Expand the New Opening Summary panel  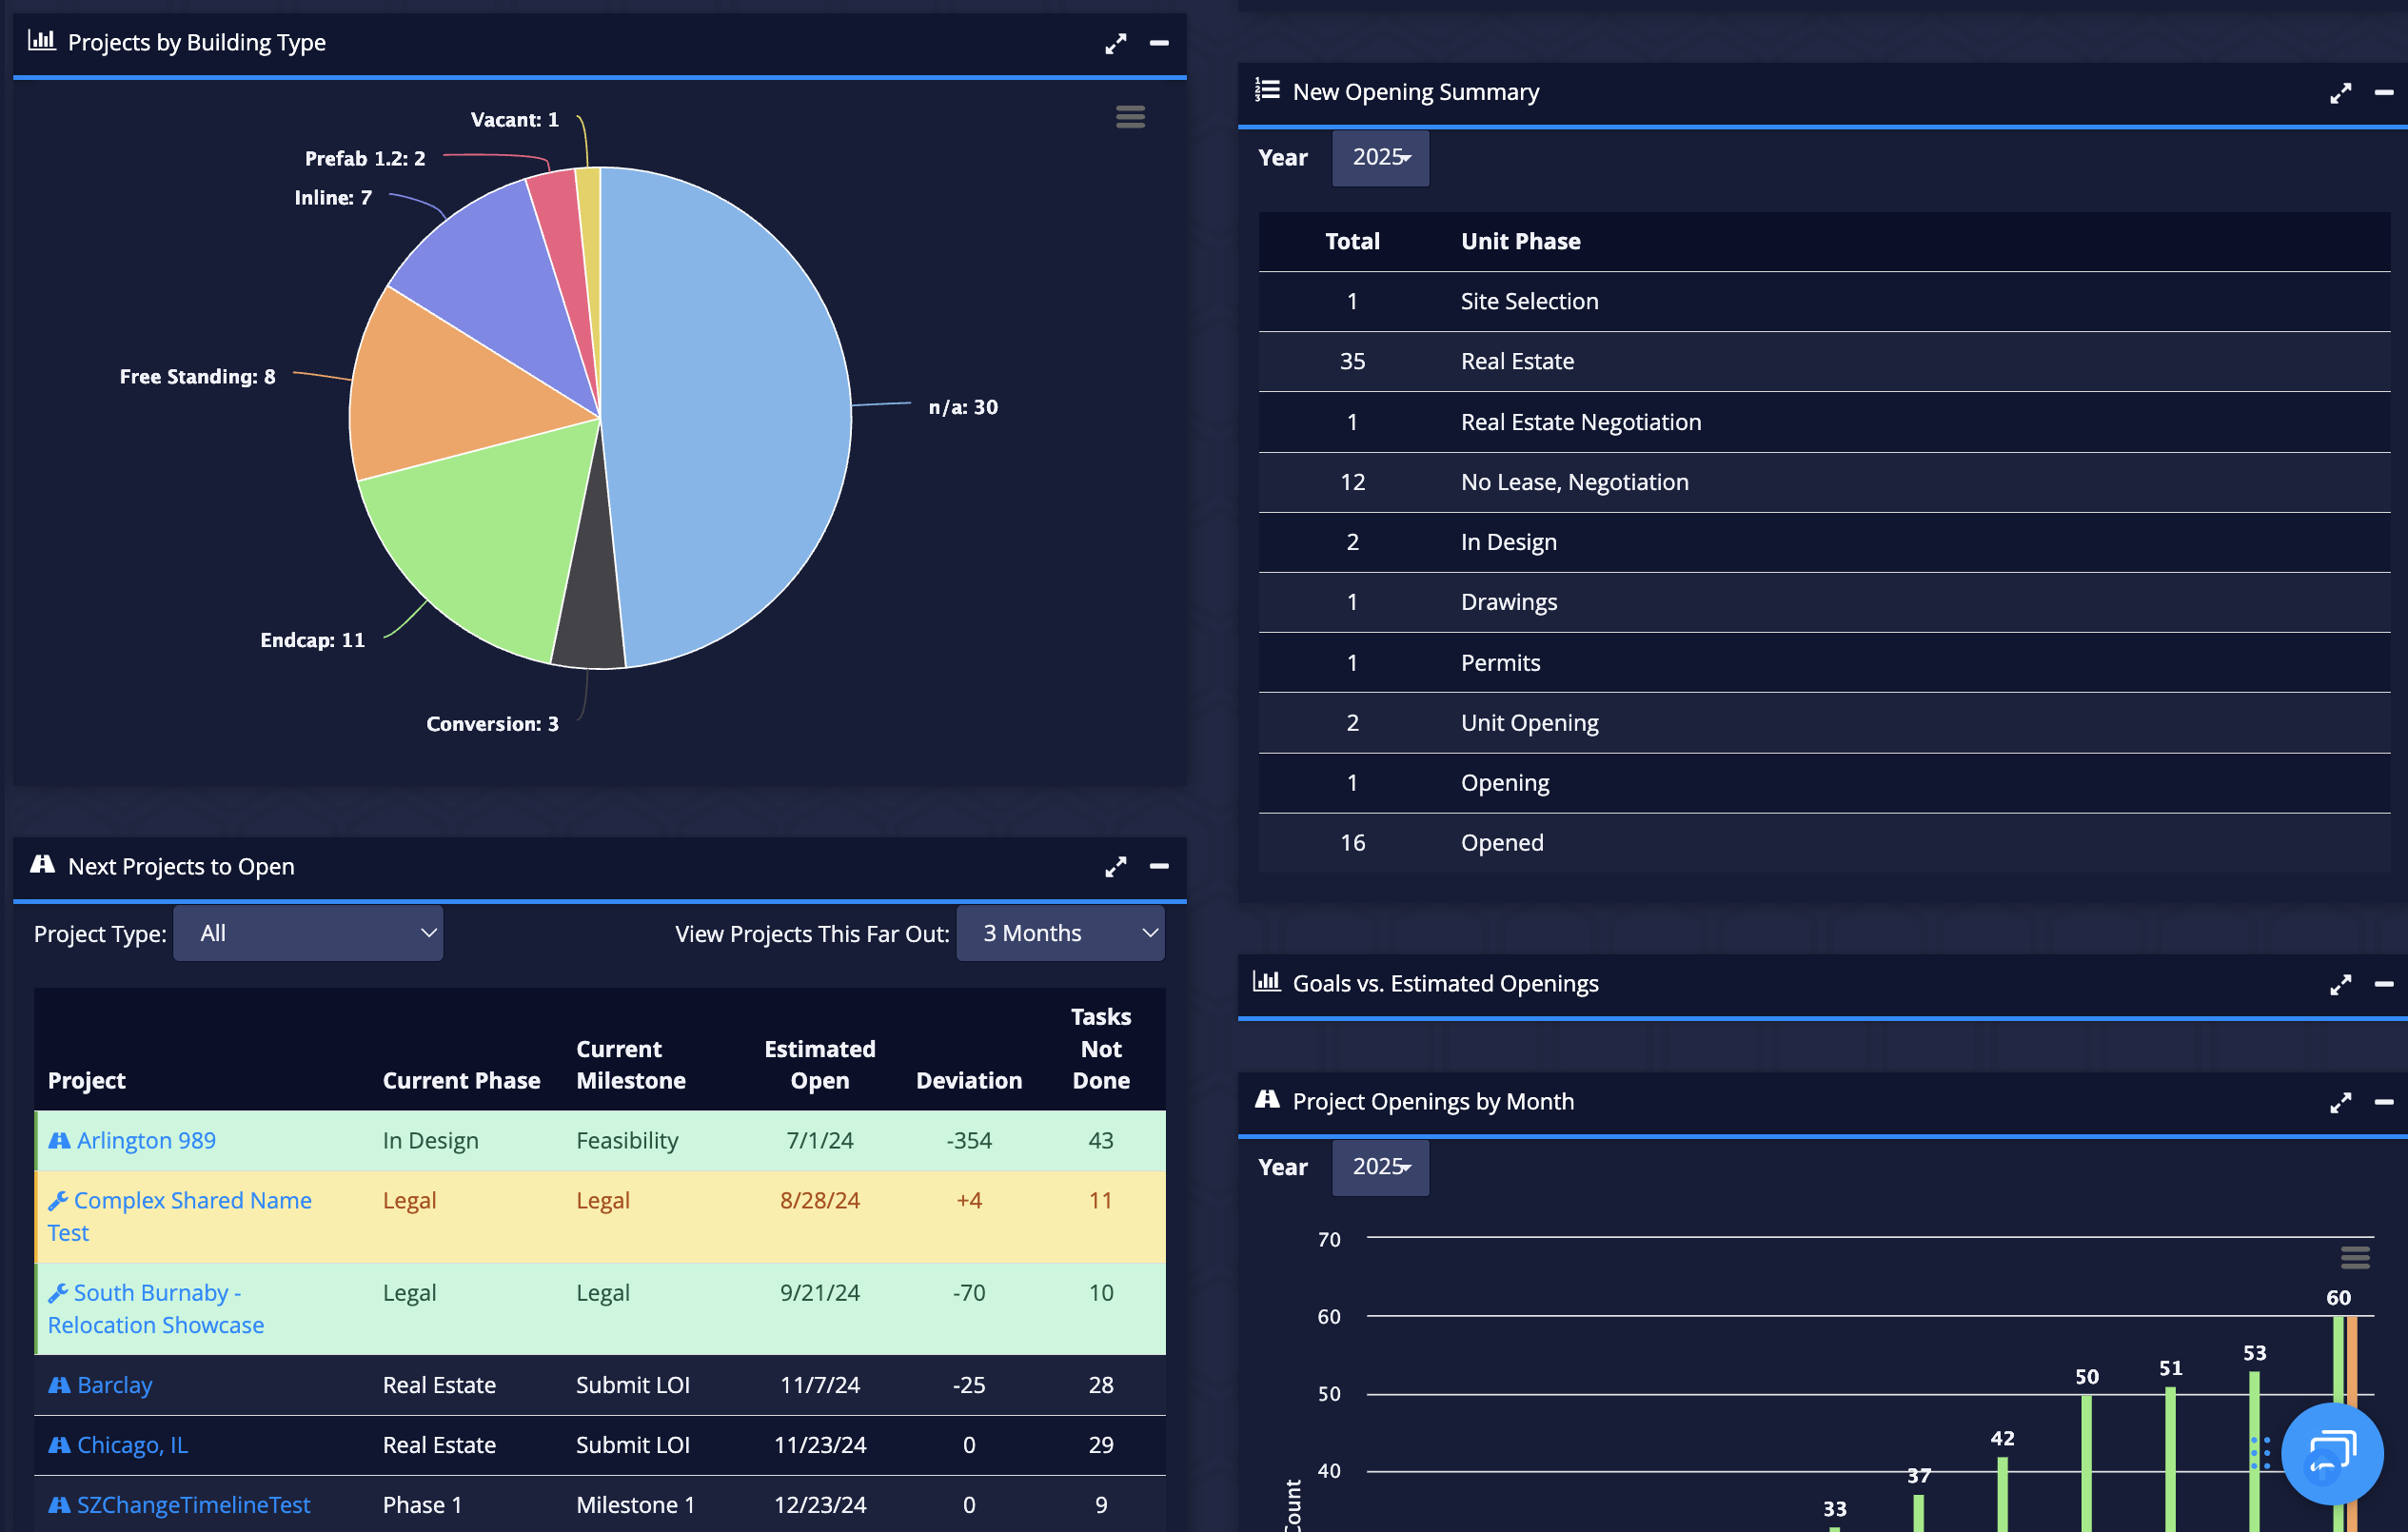(2340, 93)
